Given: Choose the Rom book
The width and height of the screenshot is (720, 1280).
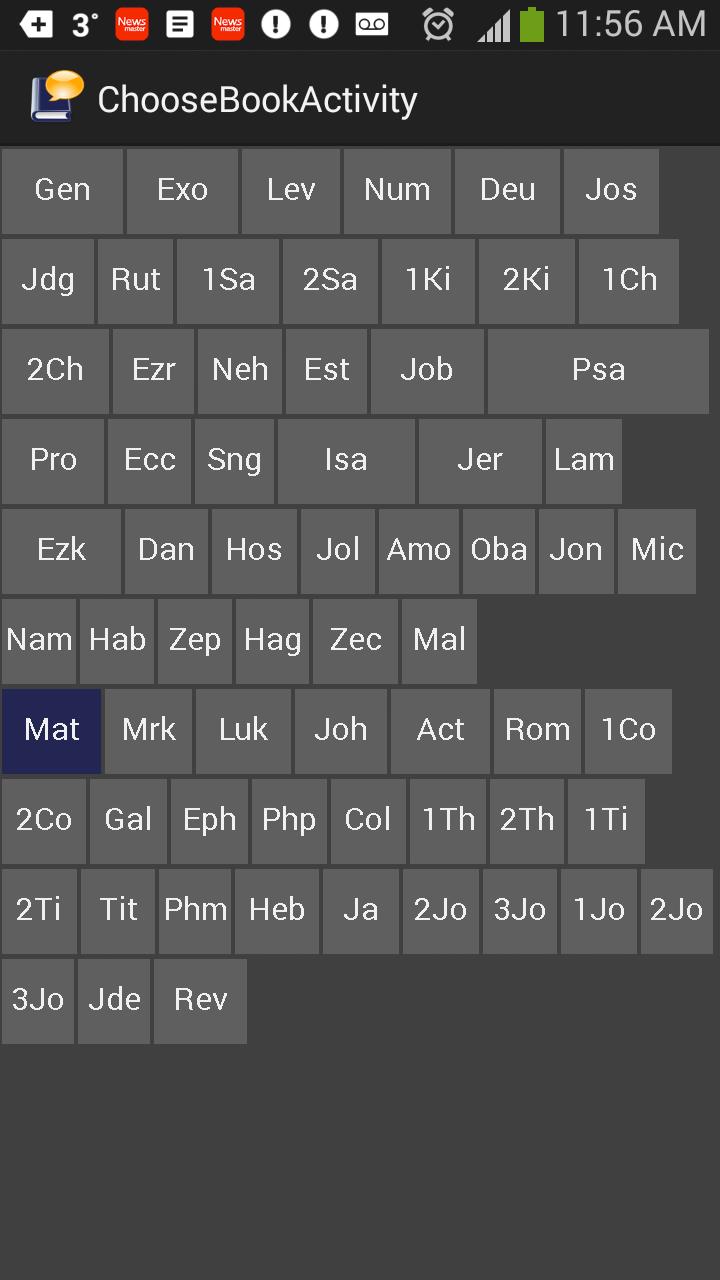Looking at the screenshot, I should click(x=537, y=731).
